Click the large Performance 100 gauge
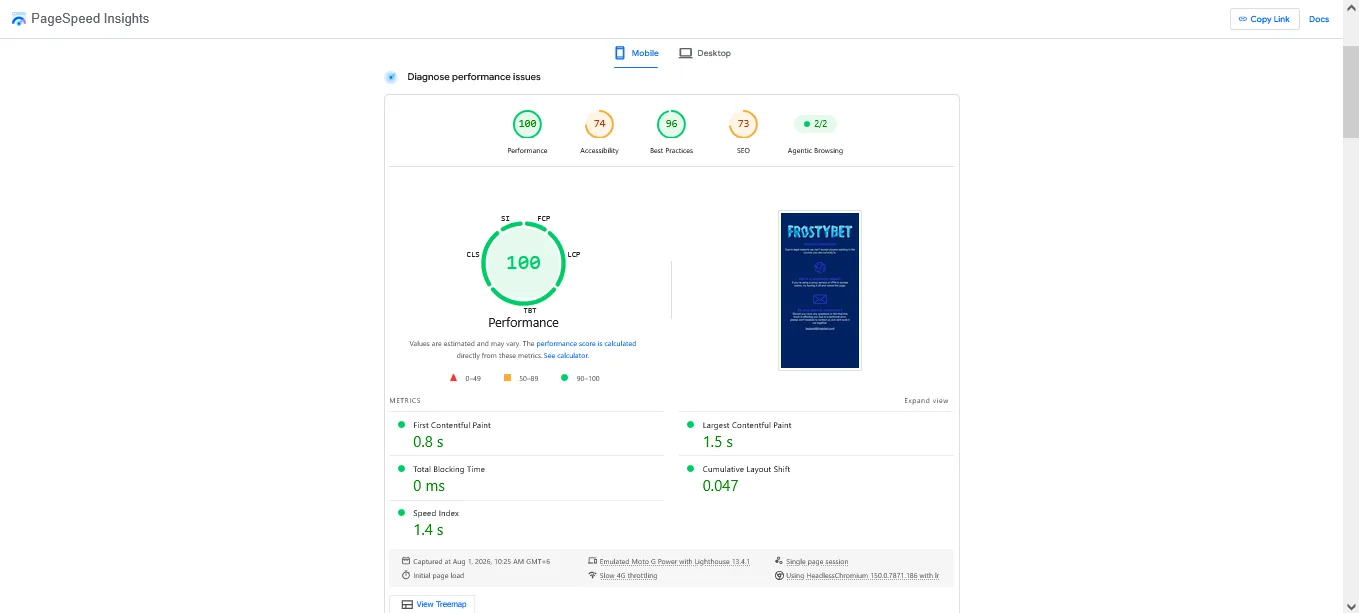 (x=523, y=263)
